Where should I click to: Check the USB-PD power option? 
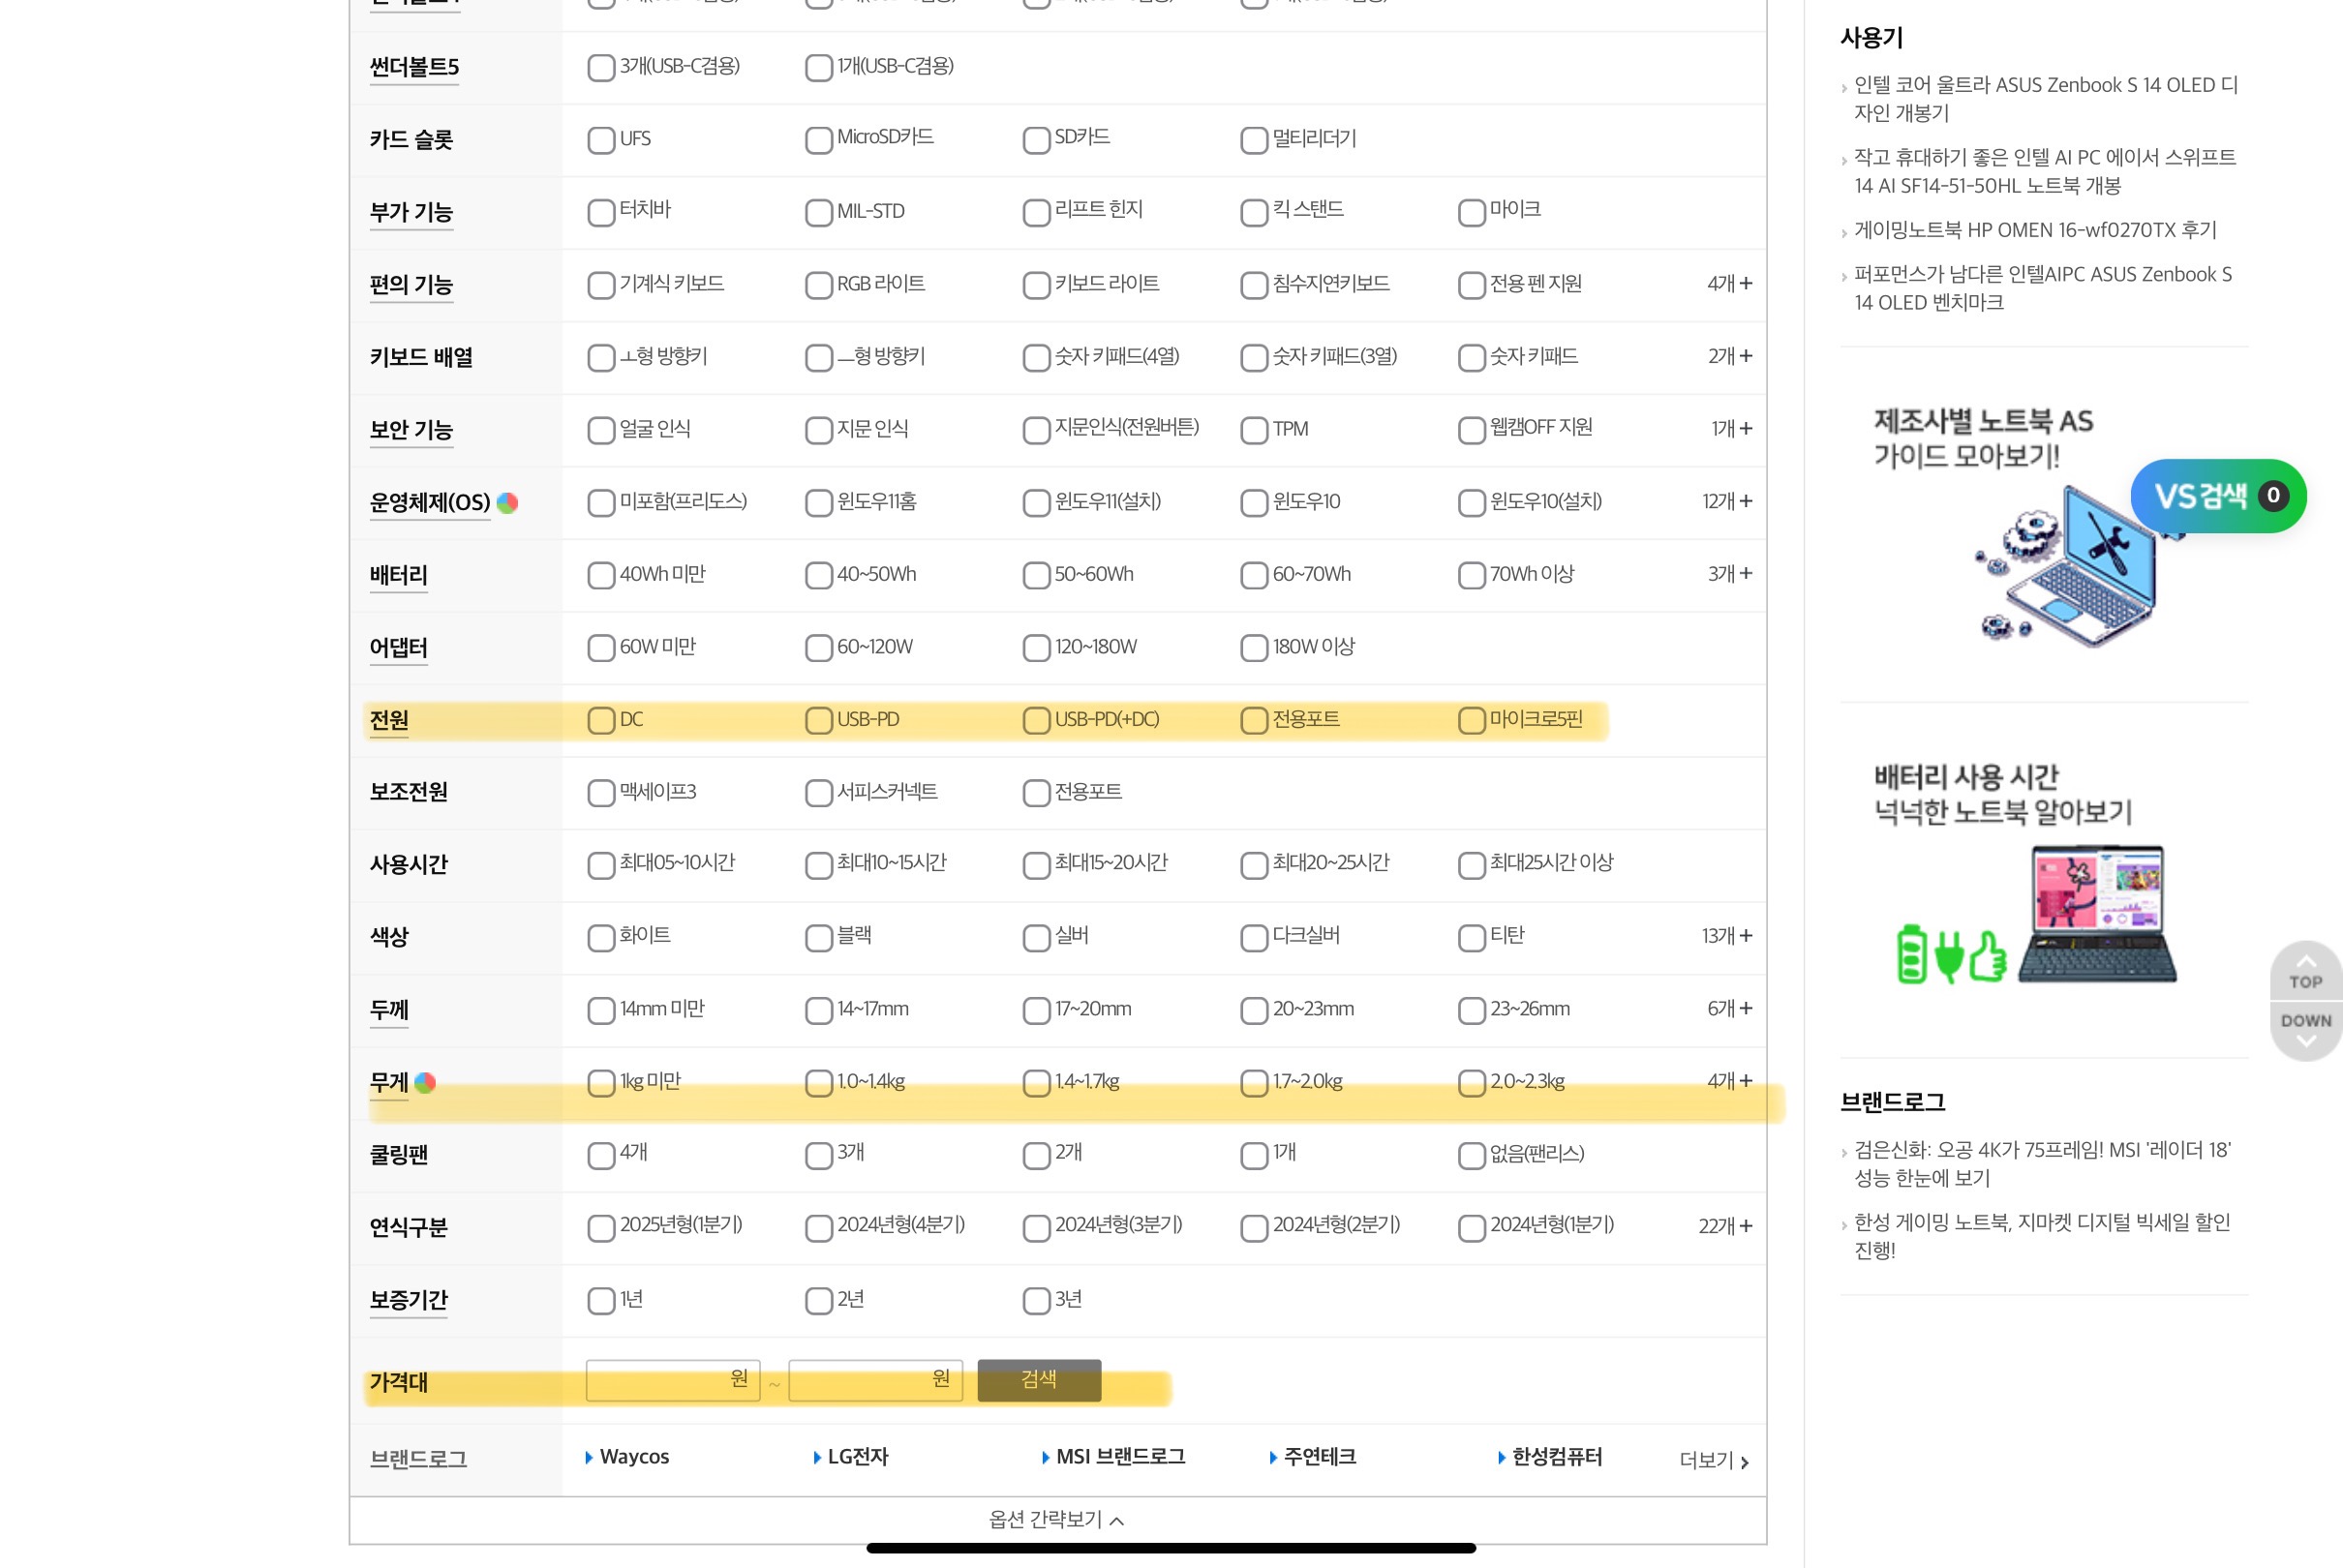click(819, 720)
